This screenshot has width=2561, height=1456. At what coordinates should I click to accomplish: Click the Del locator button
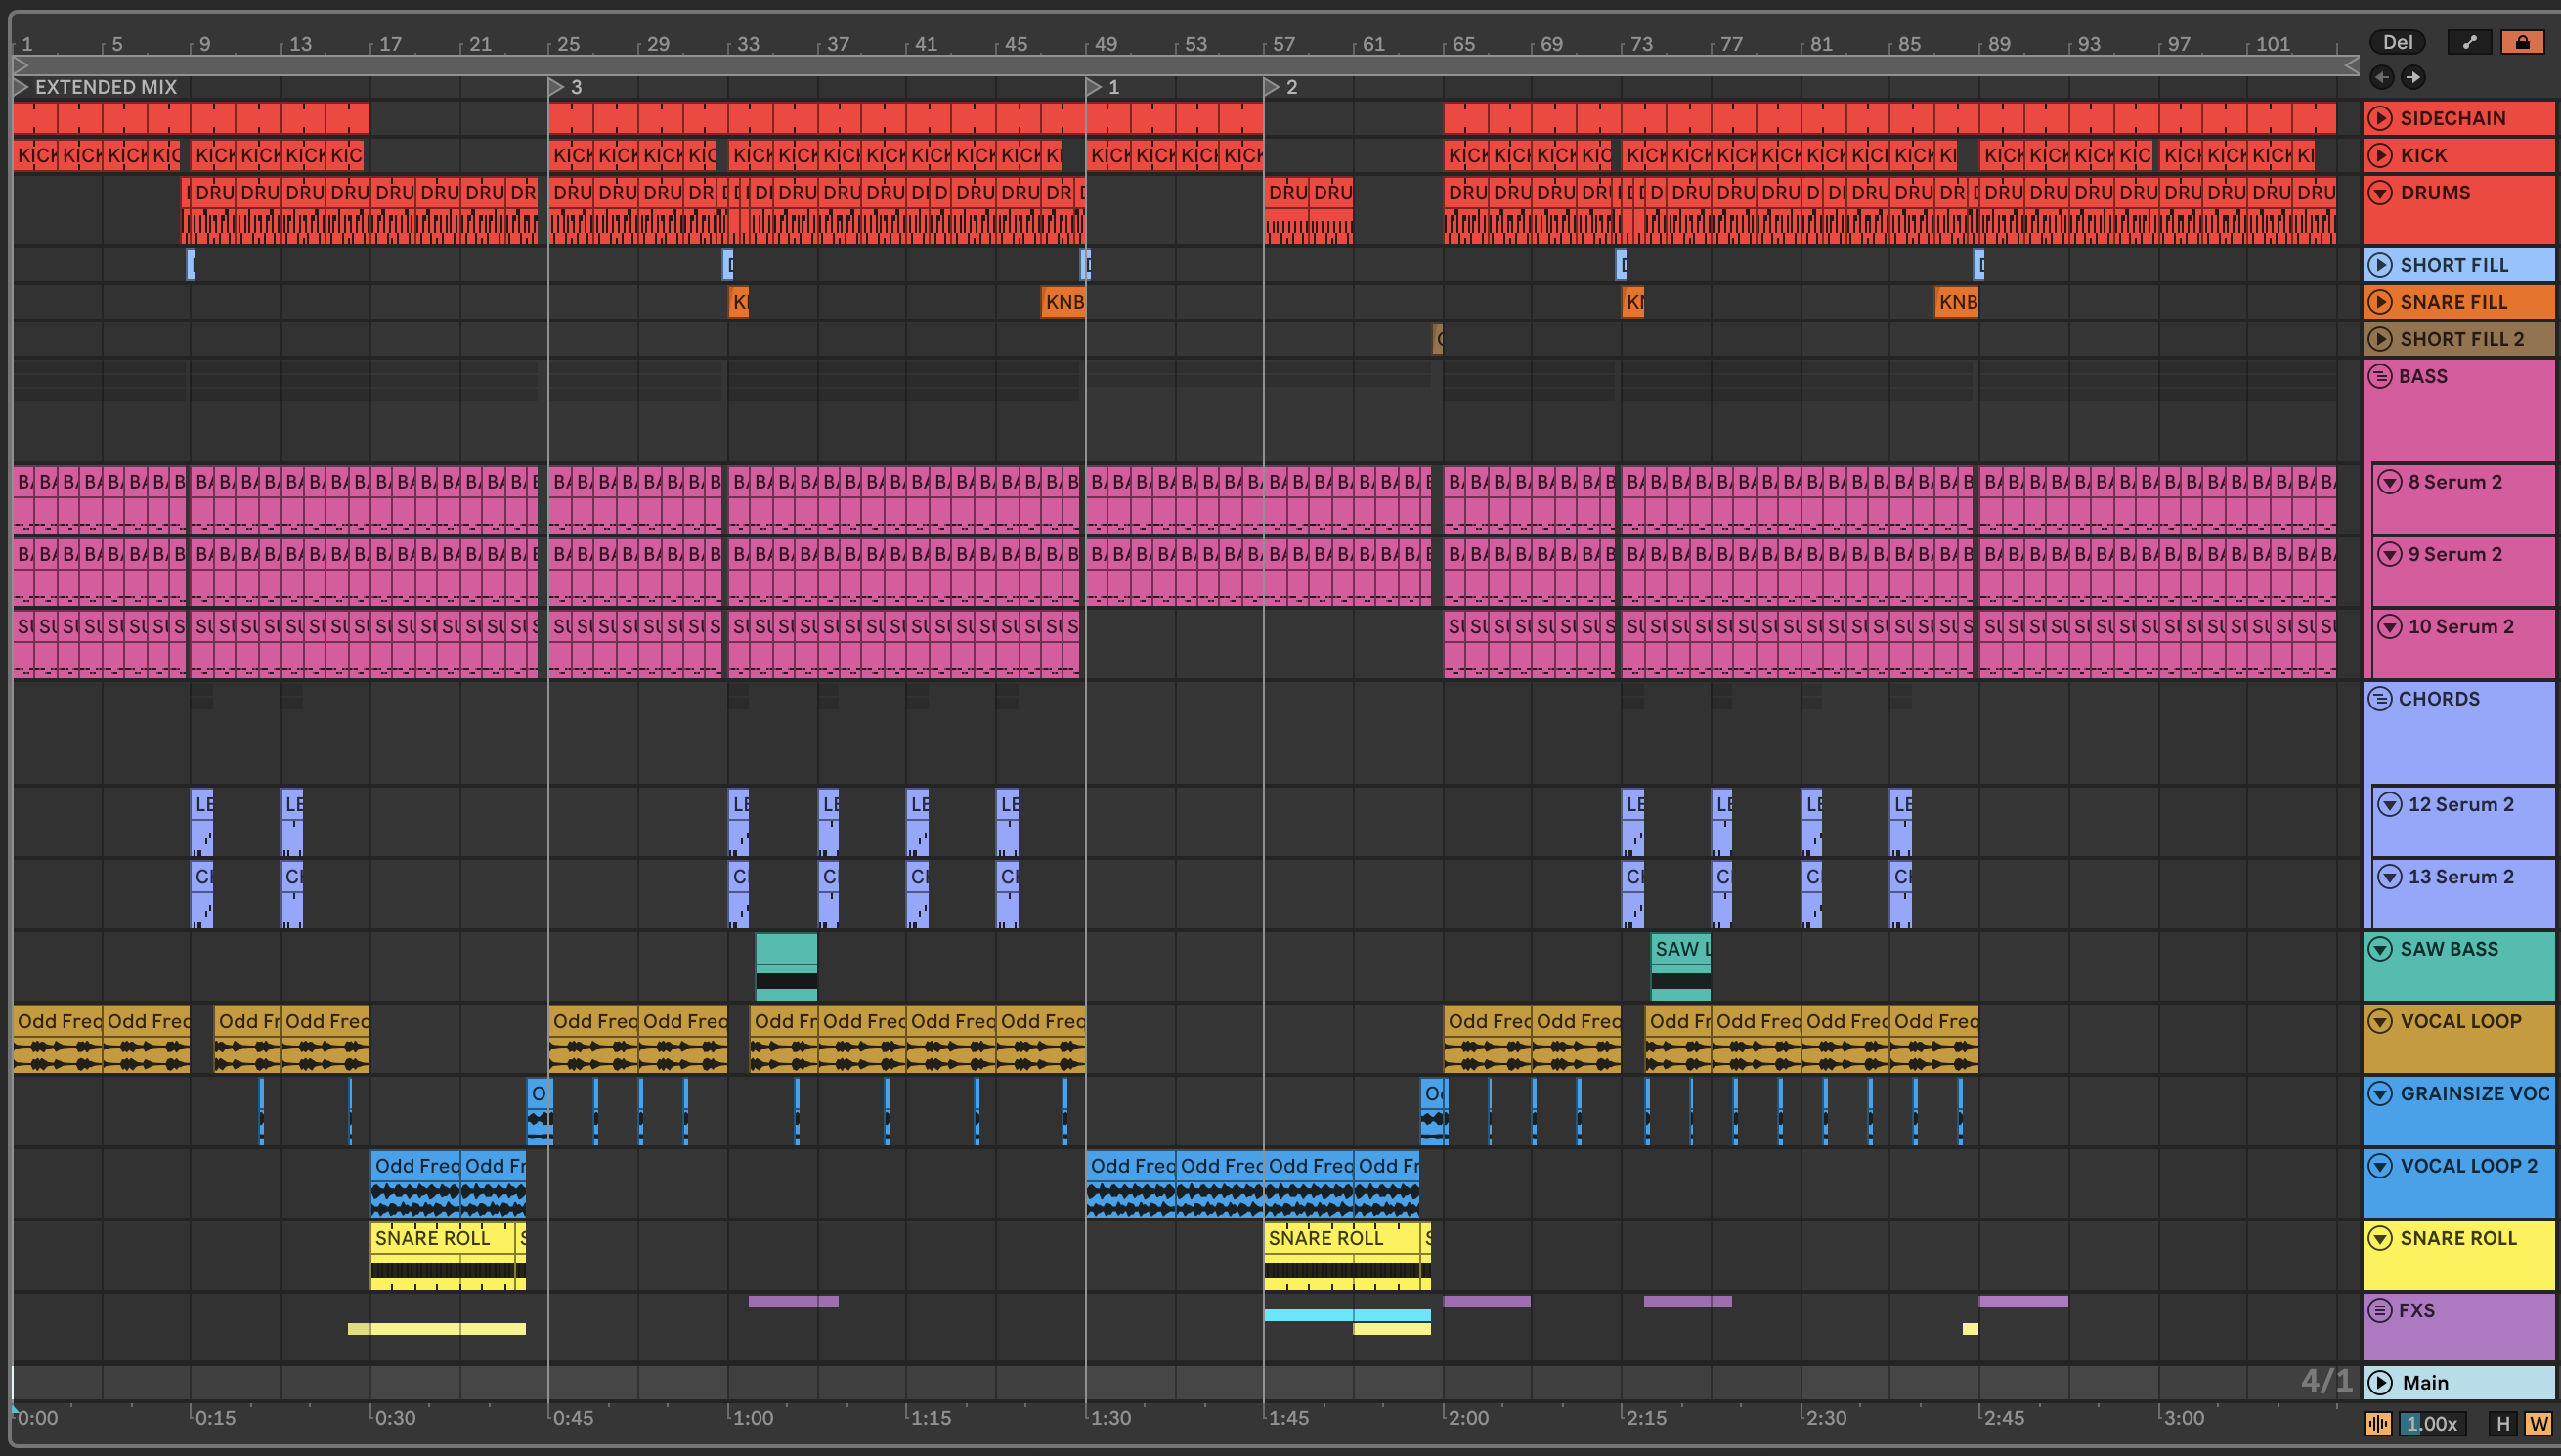tap(2397, 42)
